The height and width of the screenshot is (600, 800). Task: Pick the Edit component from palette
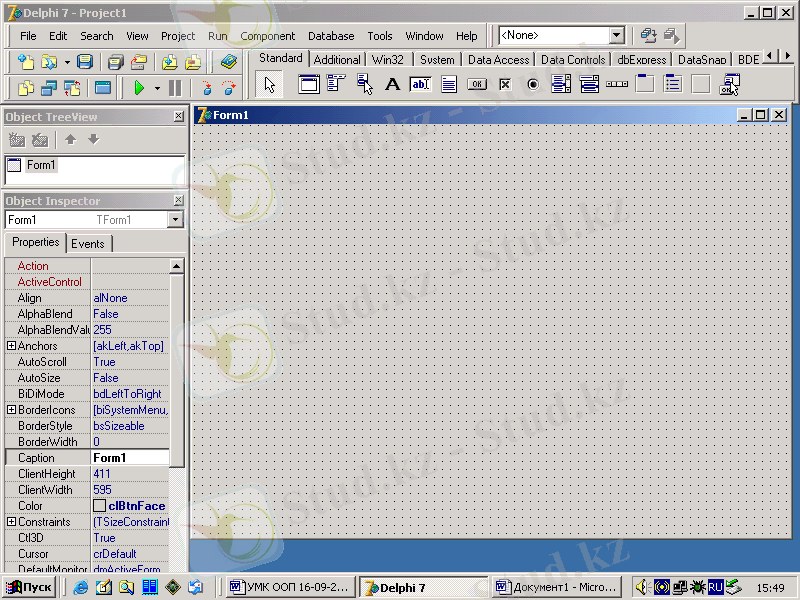(x=420, y=85)
